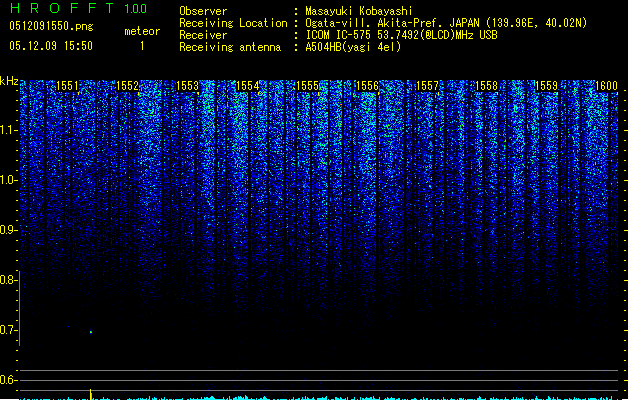Click antenna value A504HB(yagi 4el)
Viewport: 629px width, 400px height.
[x=353, y=47]
